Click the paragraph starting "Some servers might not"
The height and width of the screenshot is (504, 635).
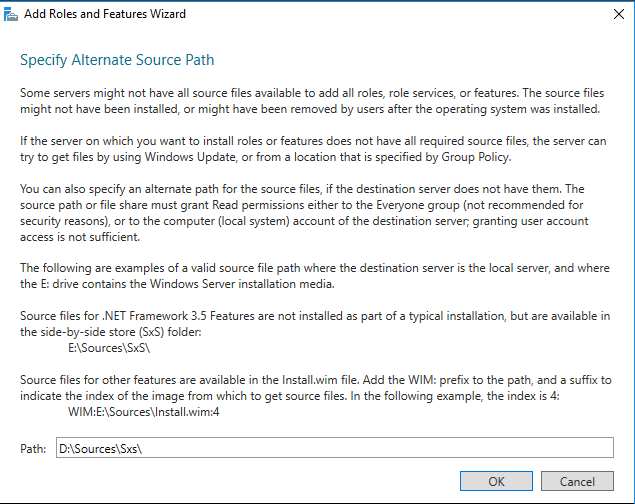pos(313,100)
